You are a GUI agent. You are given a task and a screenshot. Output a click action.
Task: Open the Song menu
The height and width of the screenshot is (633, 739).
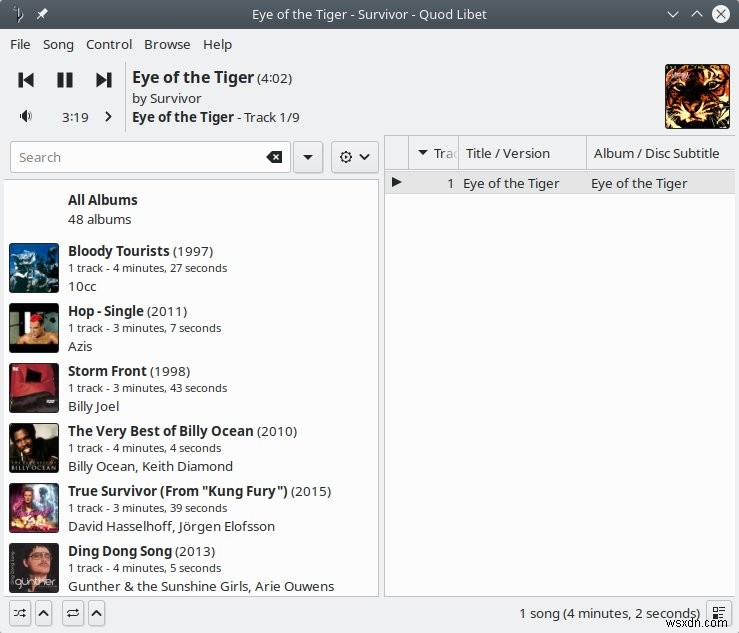coord(58,45)
